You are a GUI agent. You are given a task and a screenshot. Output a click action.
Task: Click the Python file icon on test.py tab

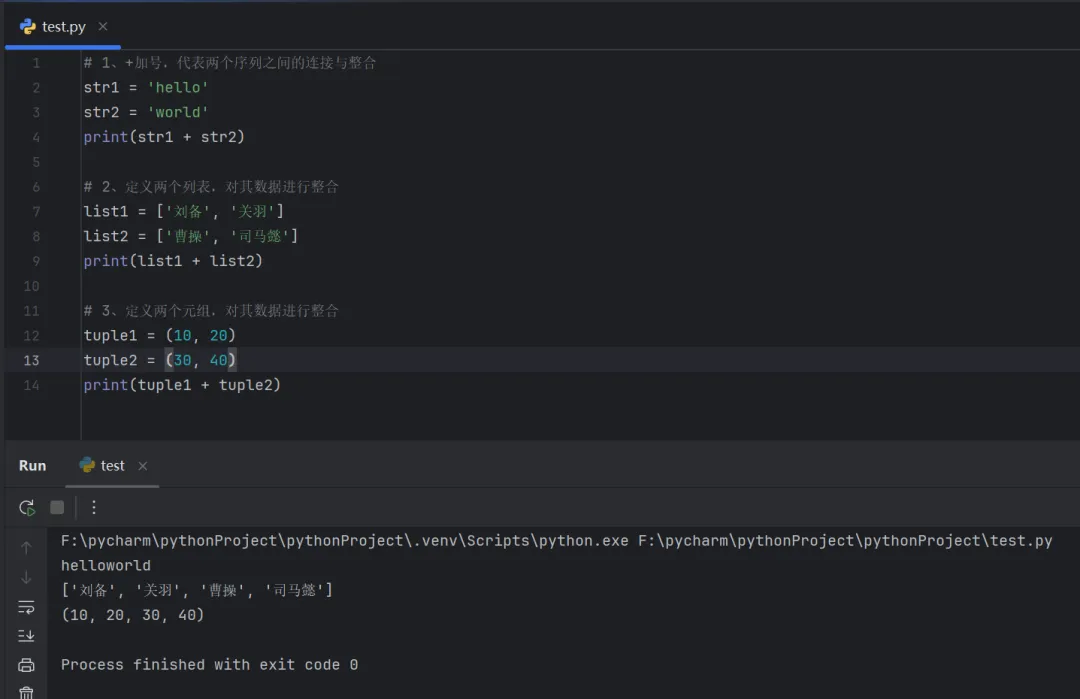(28, 27)
